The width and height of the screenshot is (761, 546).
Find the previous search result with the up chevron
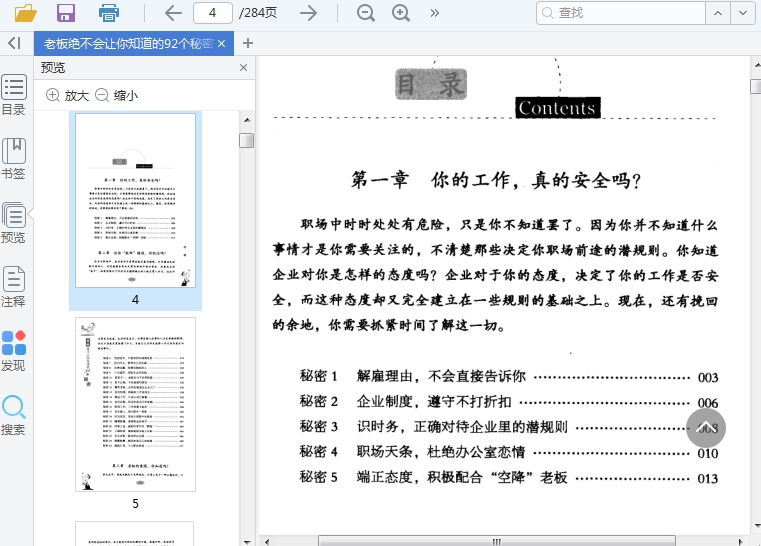pyautogui.click(x=718, y=13)
